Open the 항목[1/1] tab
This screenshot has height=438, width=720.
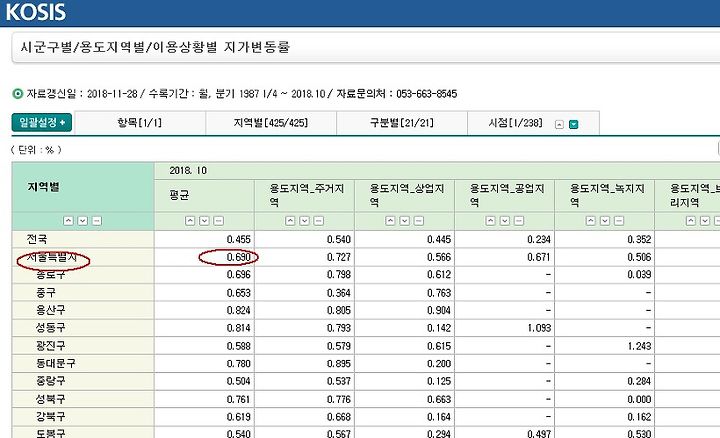[x=140, y=123]
